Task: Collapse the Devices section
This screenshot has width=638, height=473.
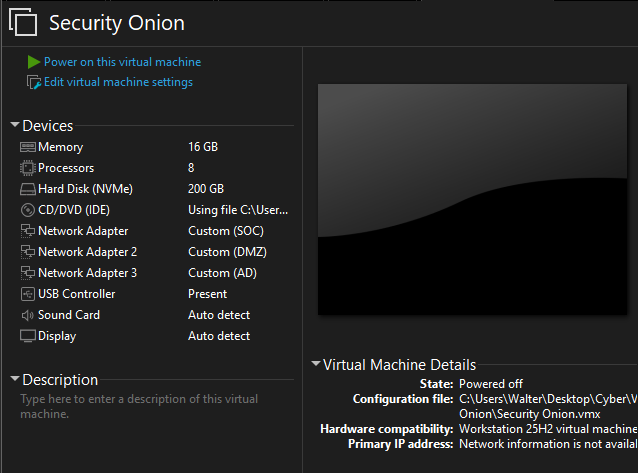Action: [x=15, y=126]
